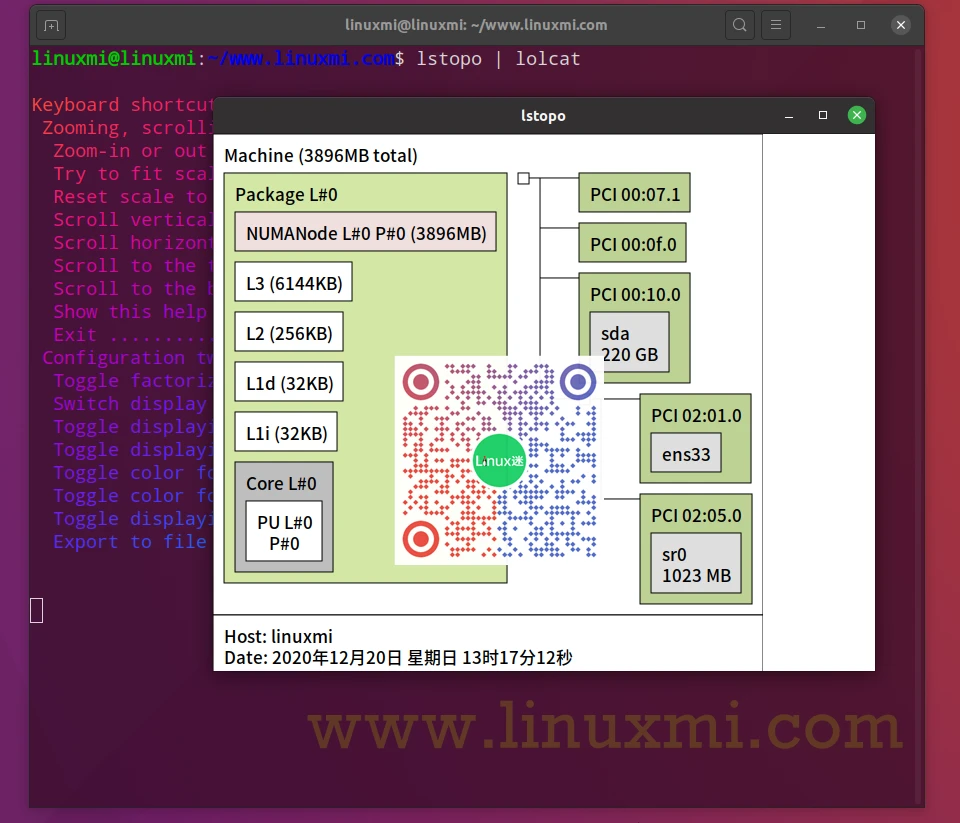Click the small bridge square node
The width and height of the screenshot is (960, 823).
coord(523,178)
